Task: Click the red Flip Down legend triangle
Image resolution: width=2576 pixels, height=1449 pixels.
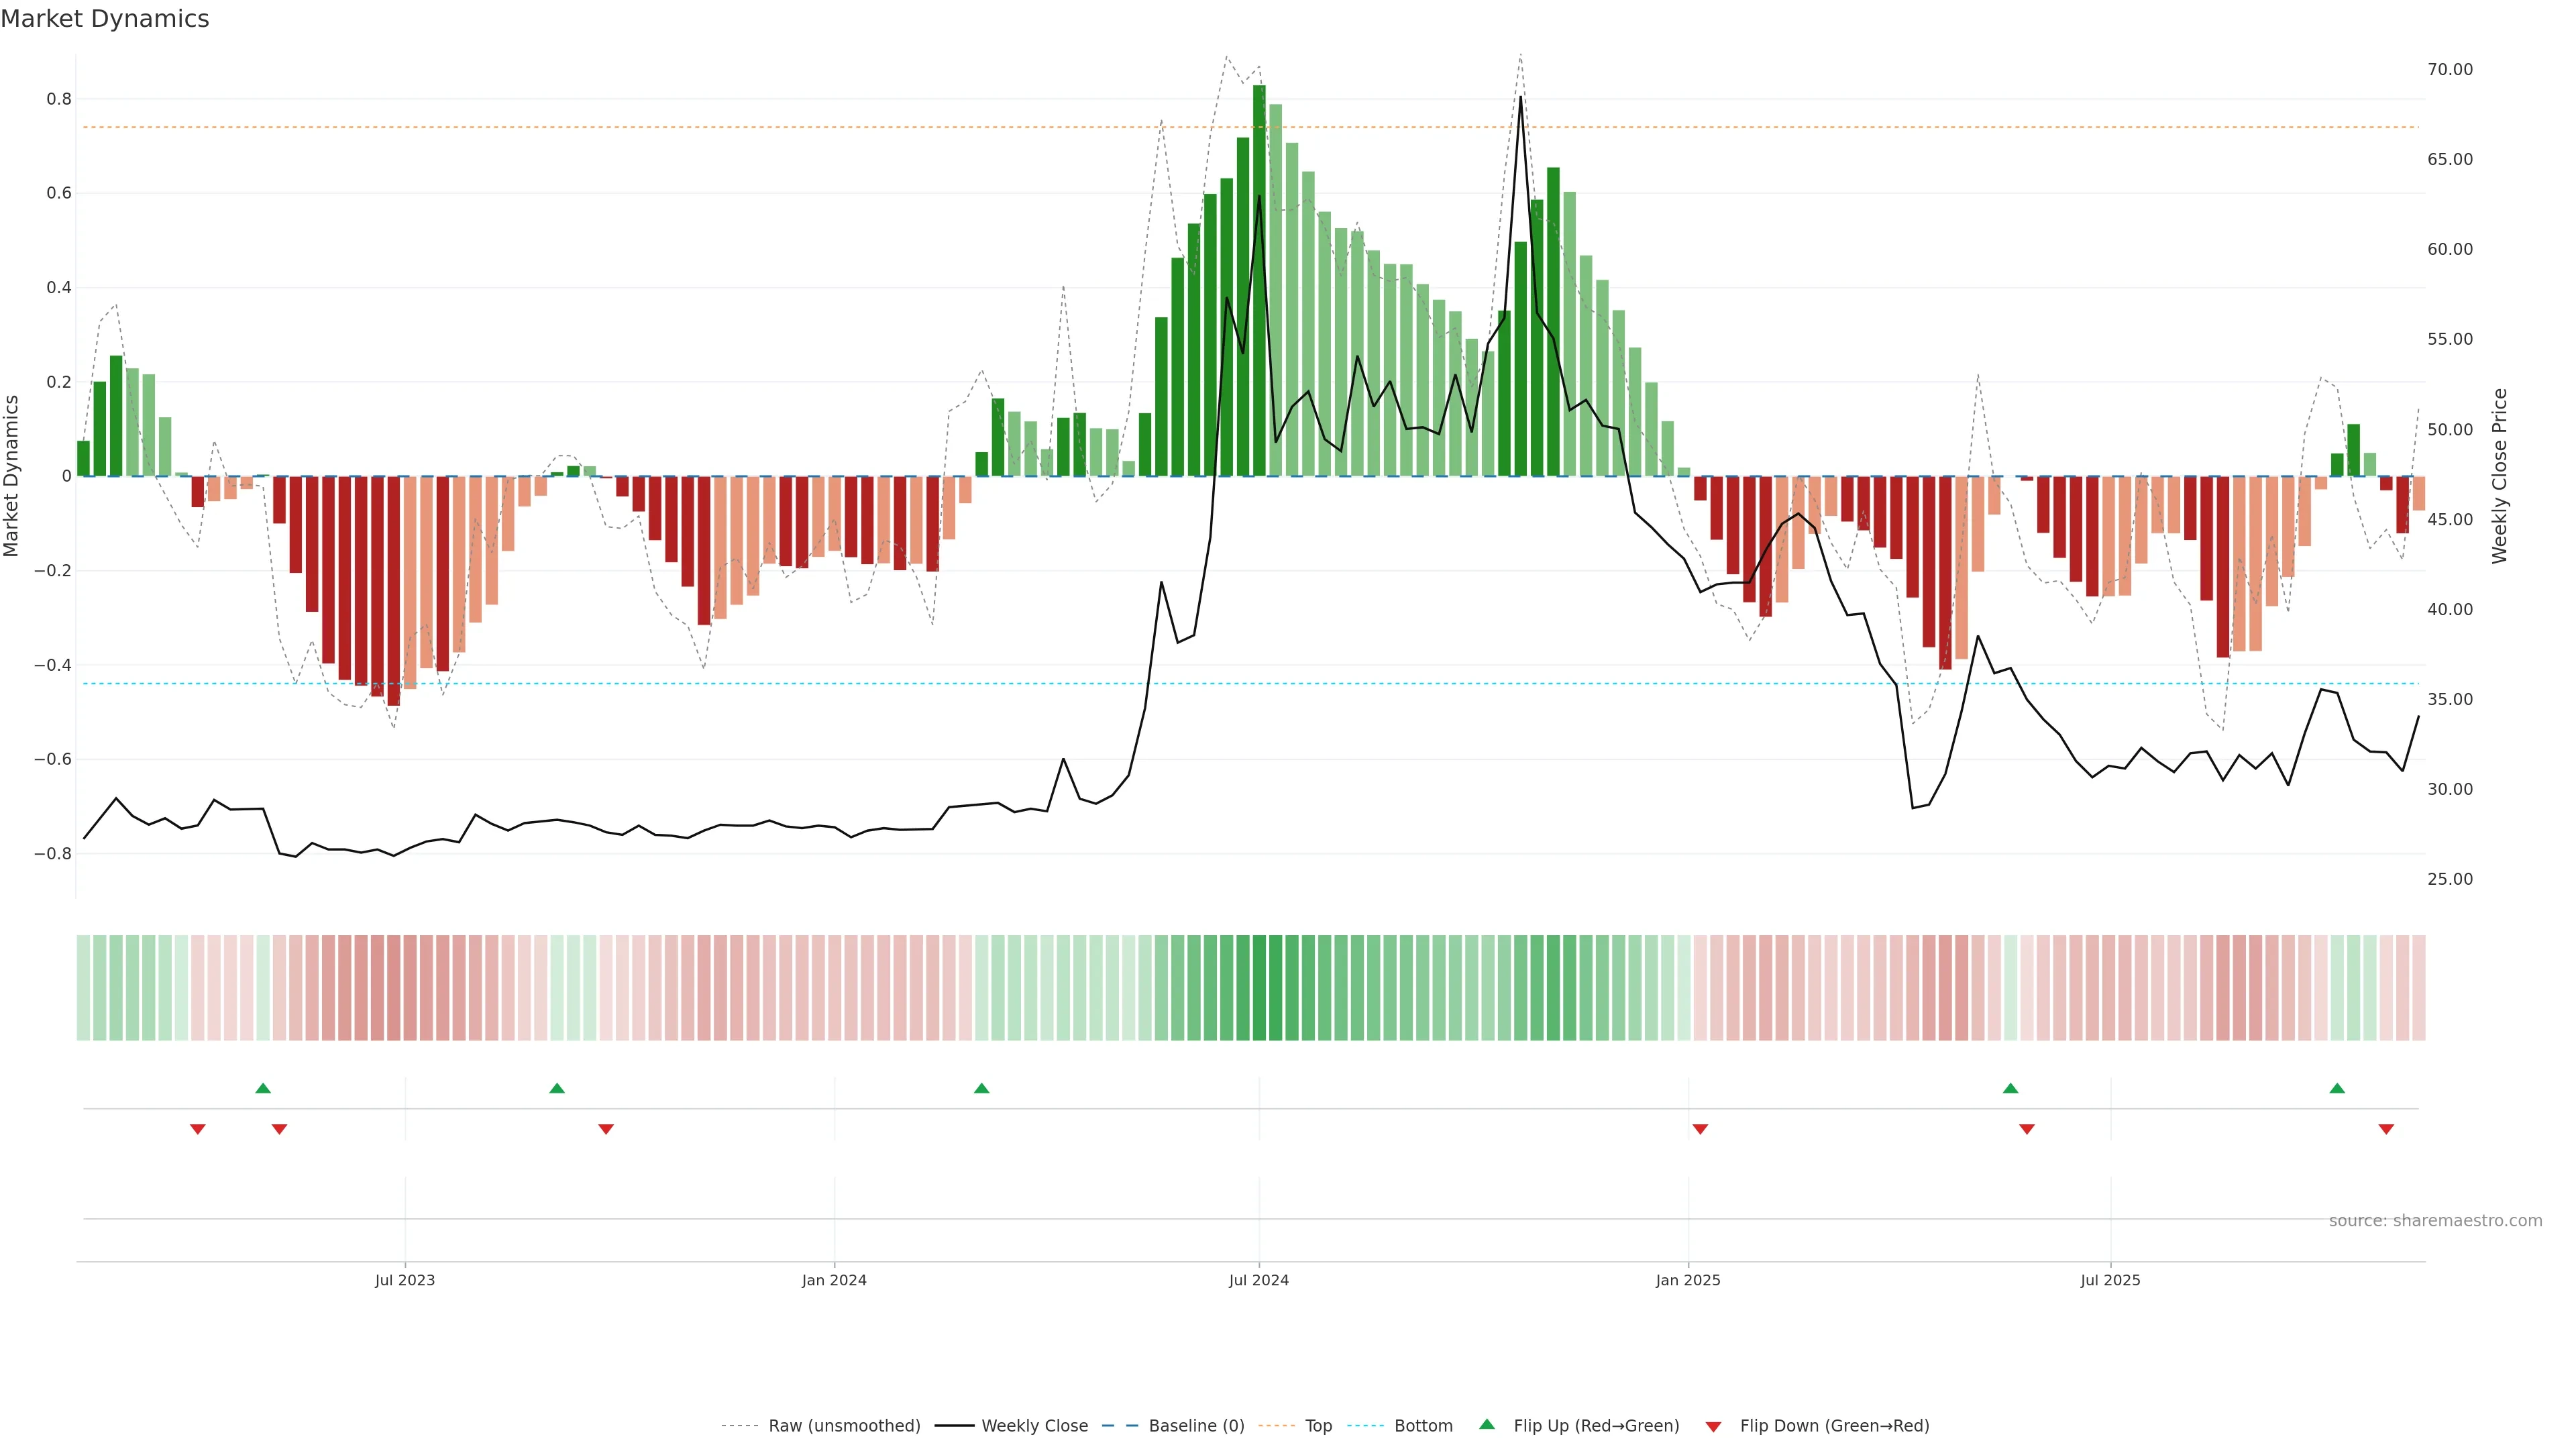Action: click(1713, 1426)
